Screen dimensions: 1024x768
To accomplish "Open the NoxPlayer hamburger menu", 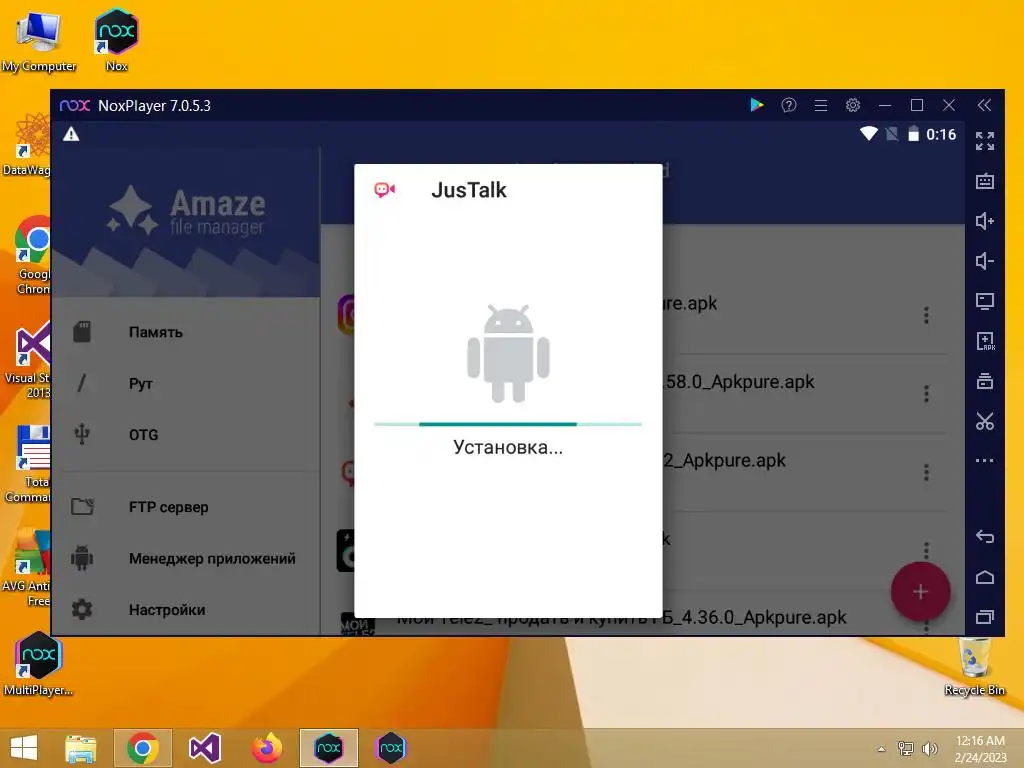I will 821,105.
